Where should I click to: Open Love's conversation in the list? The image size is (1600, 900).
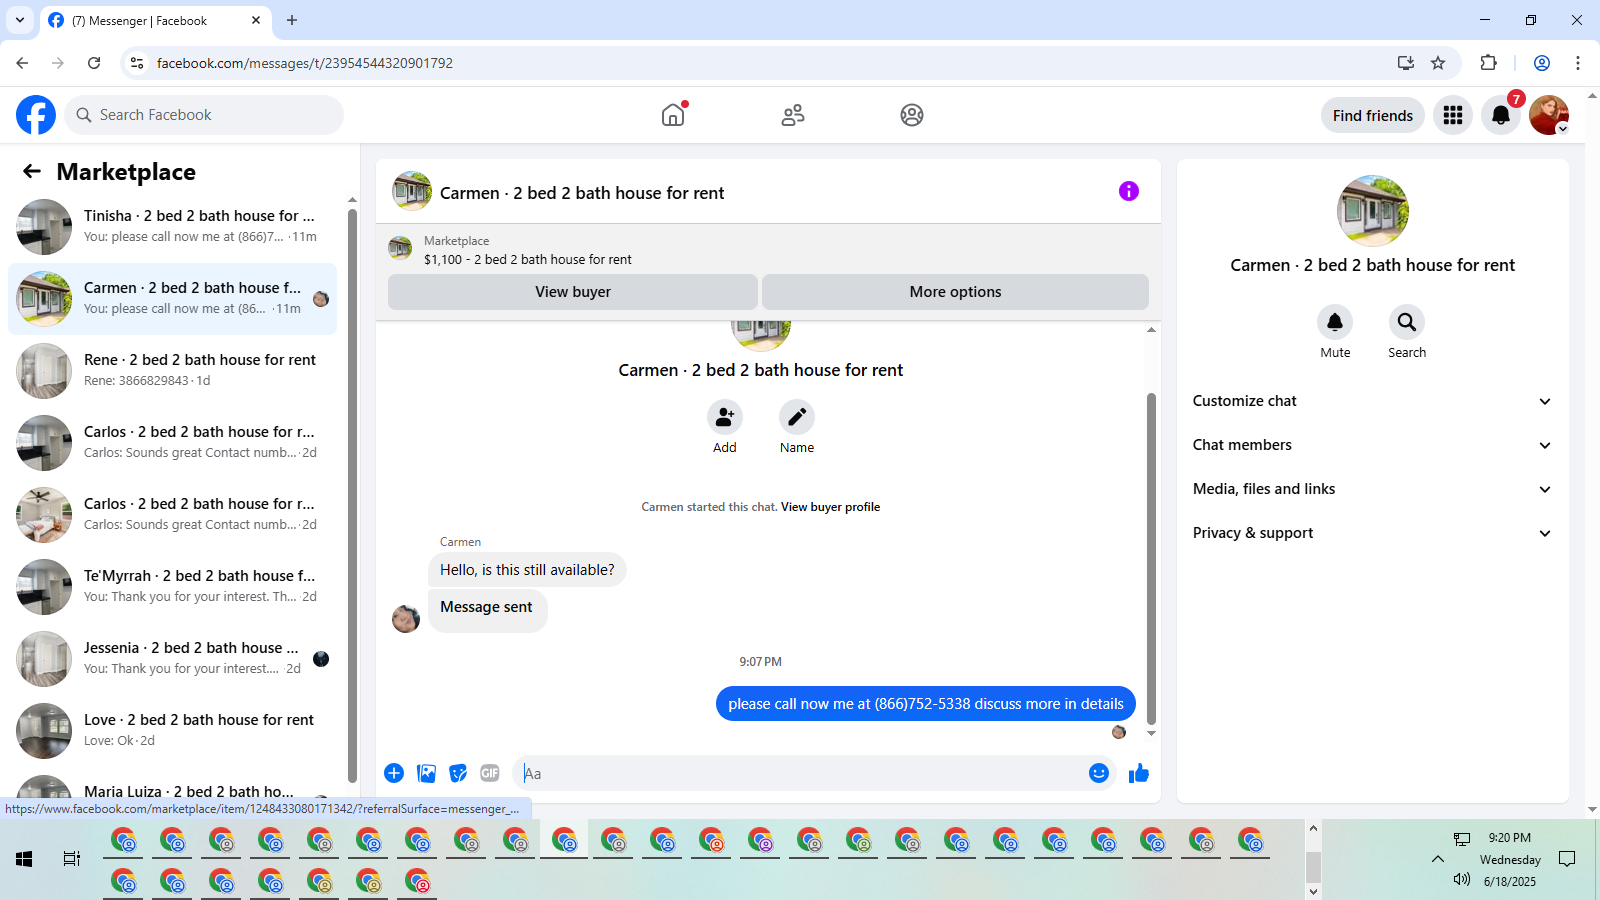(172, 731)
